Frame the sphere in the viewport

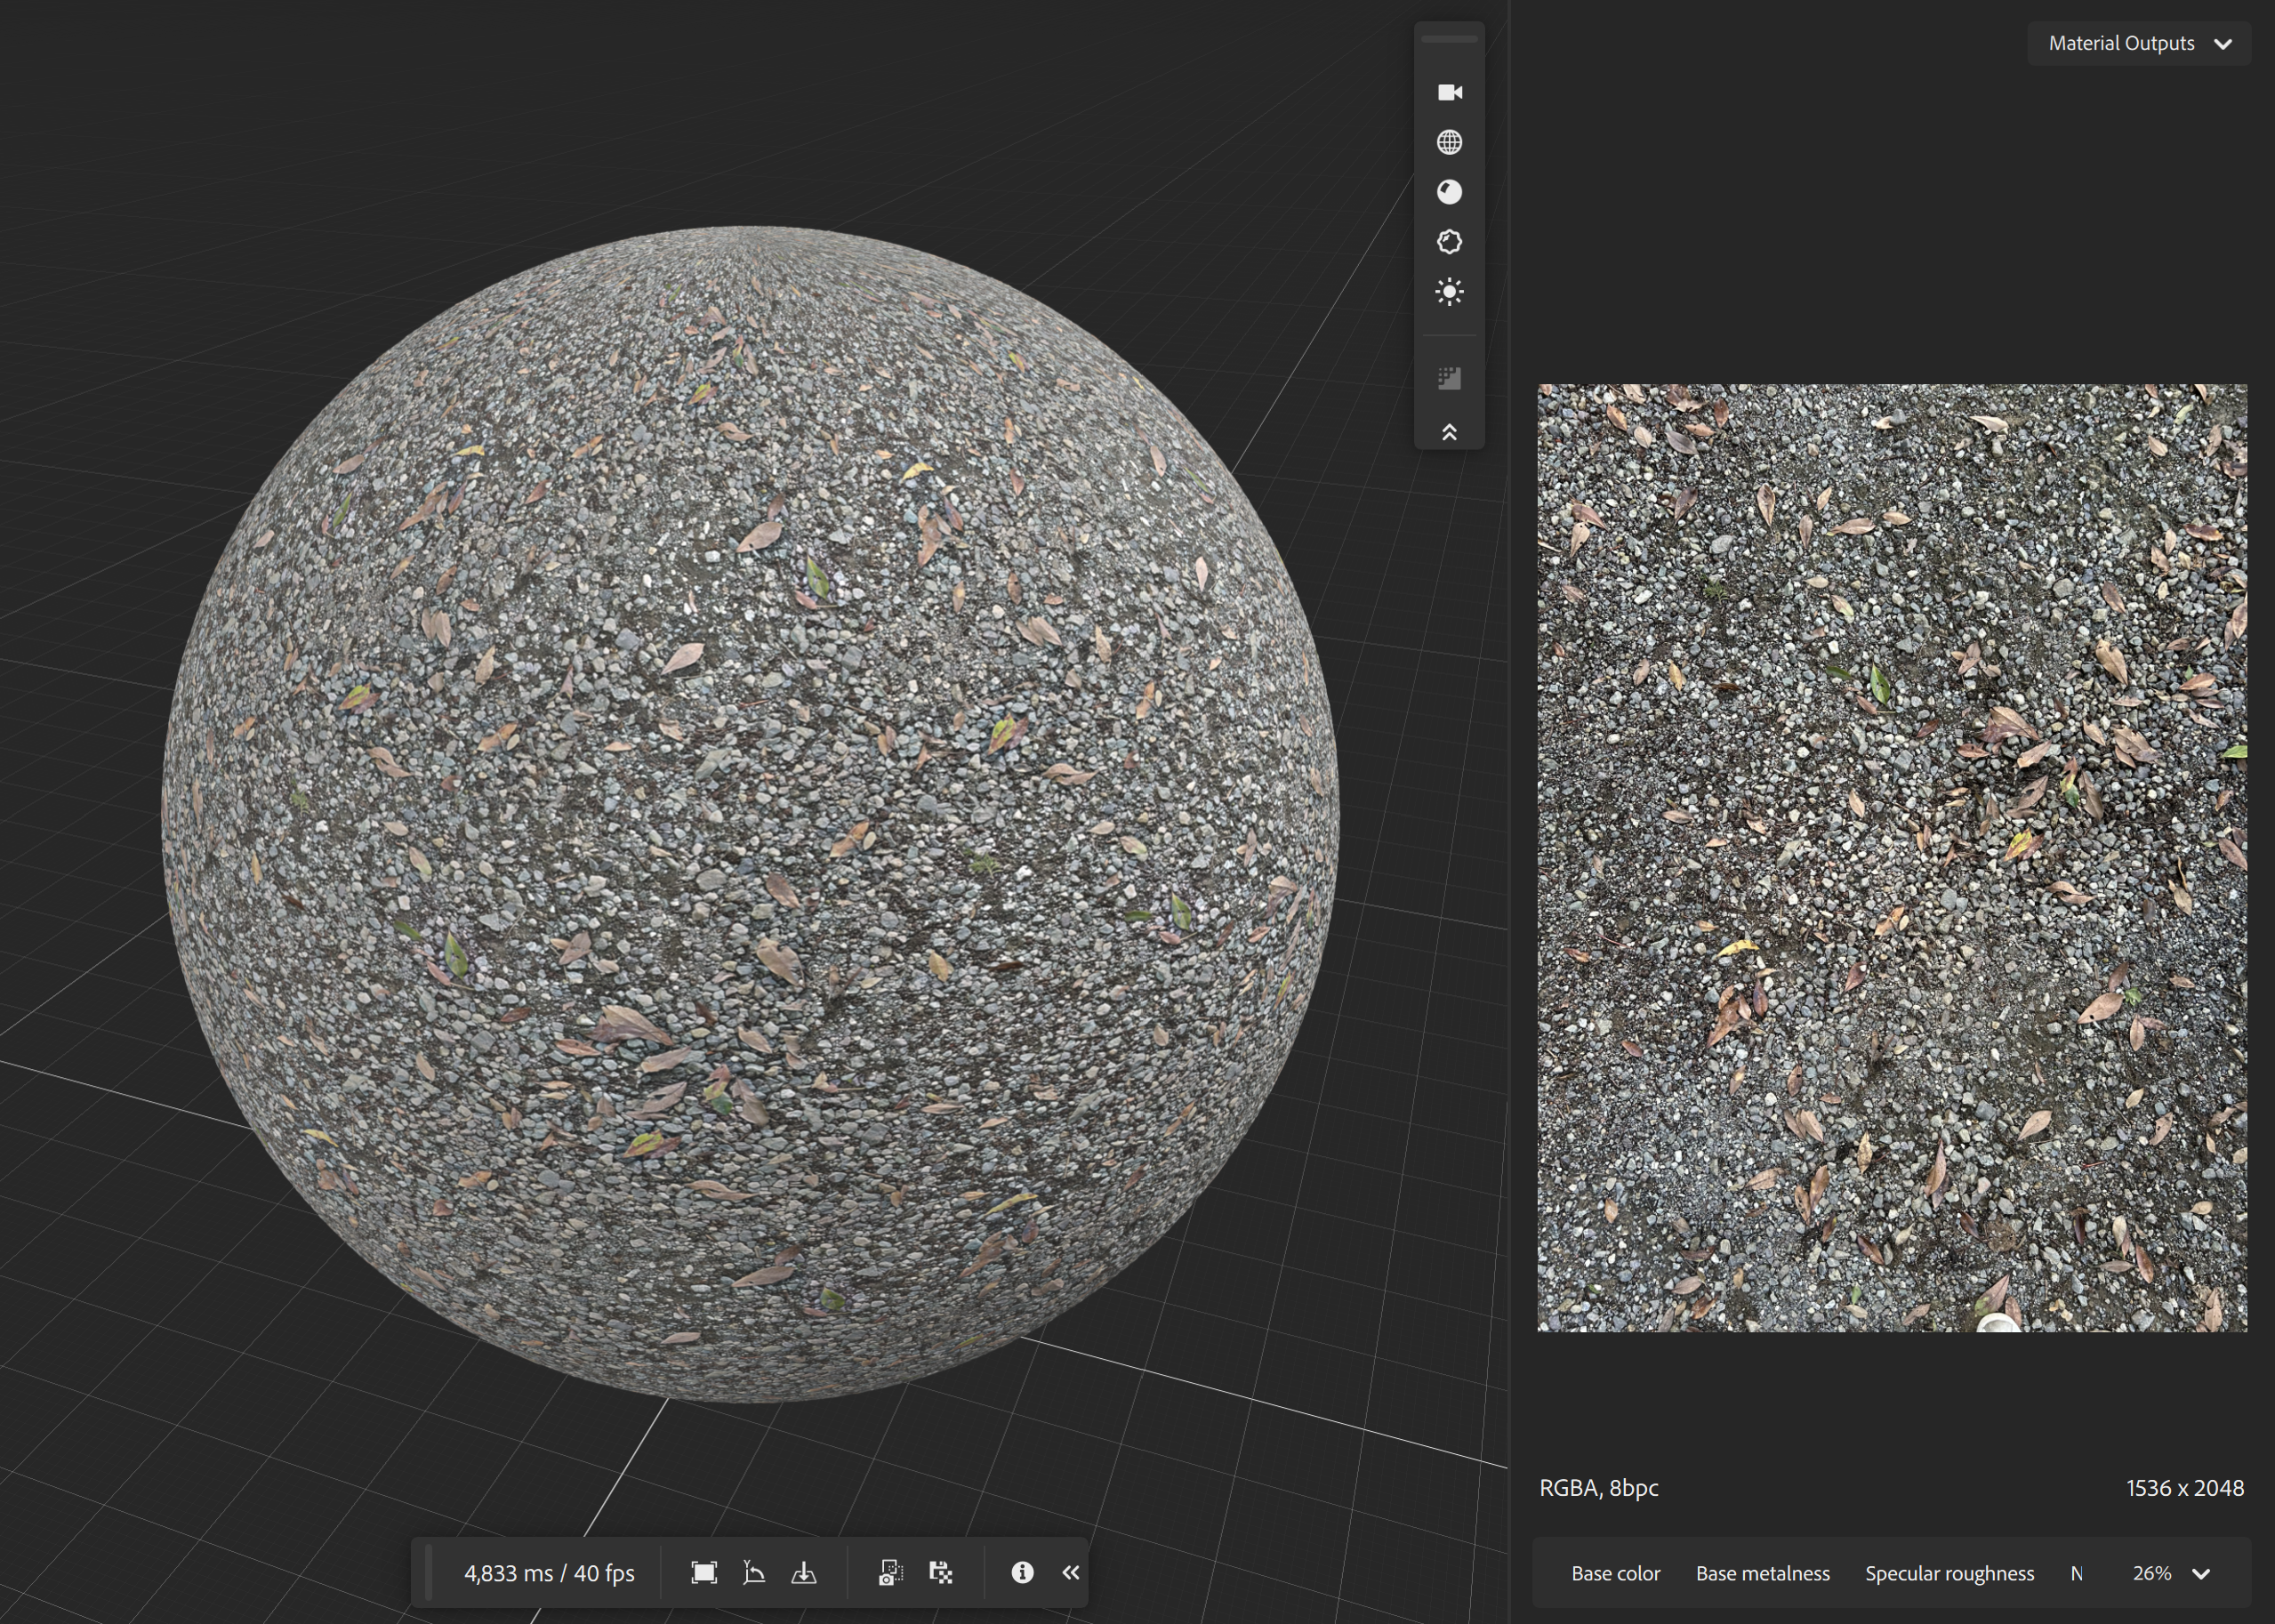(x=704, y=1573)
